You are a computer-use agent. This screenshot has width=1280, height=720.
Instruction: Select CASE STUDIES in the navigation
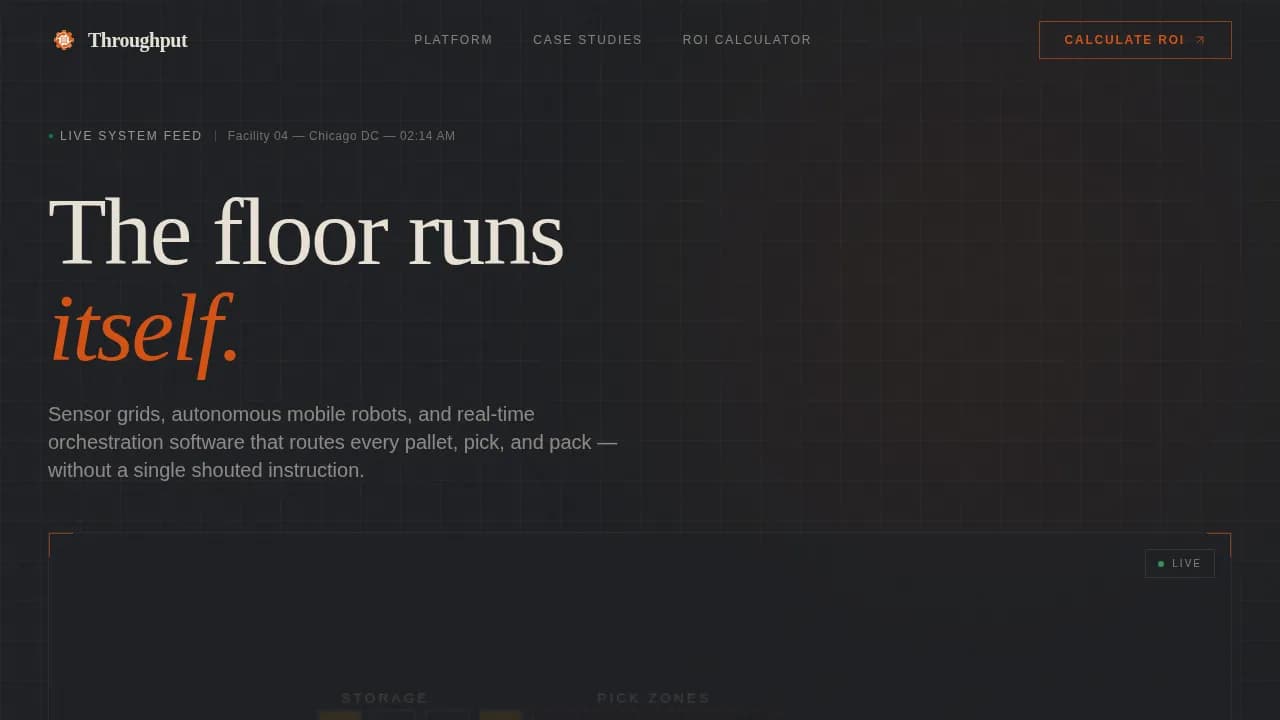(x=587, y=40)
